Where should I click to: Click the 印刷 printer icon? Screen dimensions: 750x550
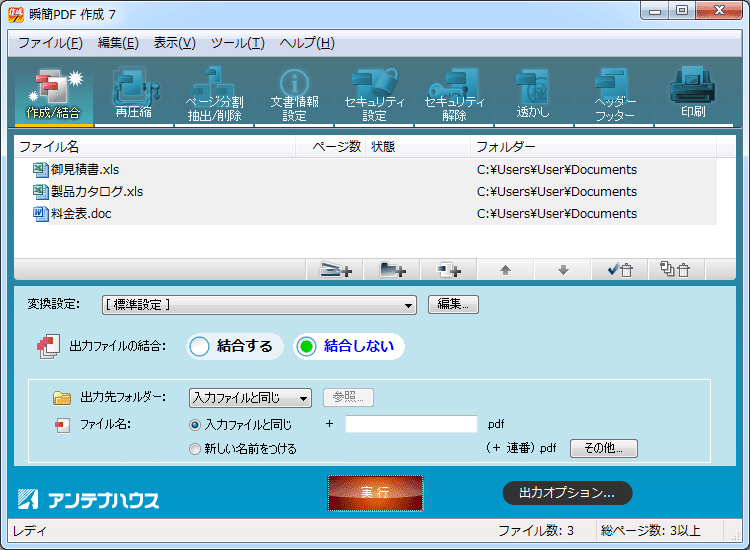[693, 94]
